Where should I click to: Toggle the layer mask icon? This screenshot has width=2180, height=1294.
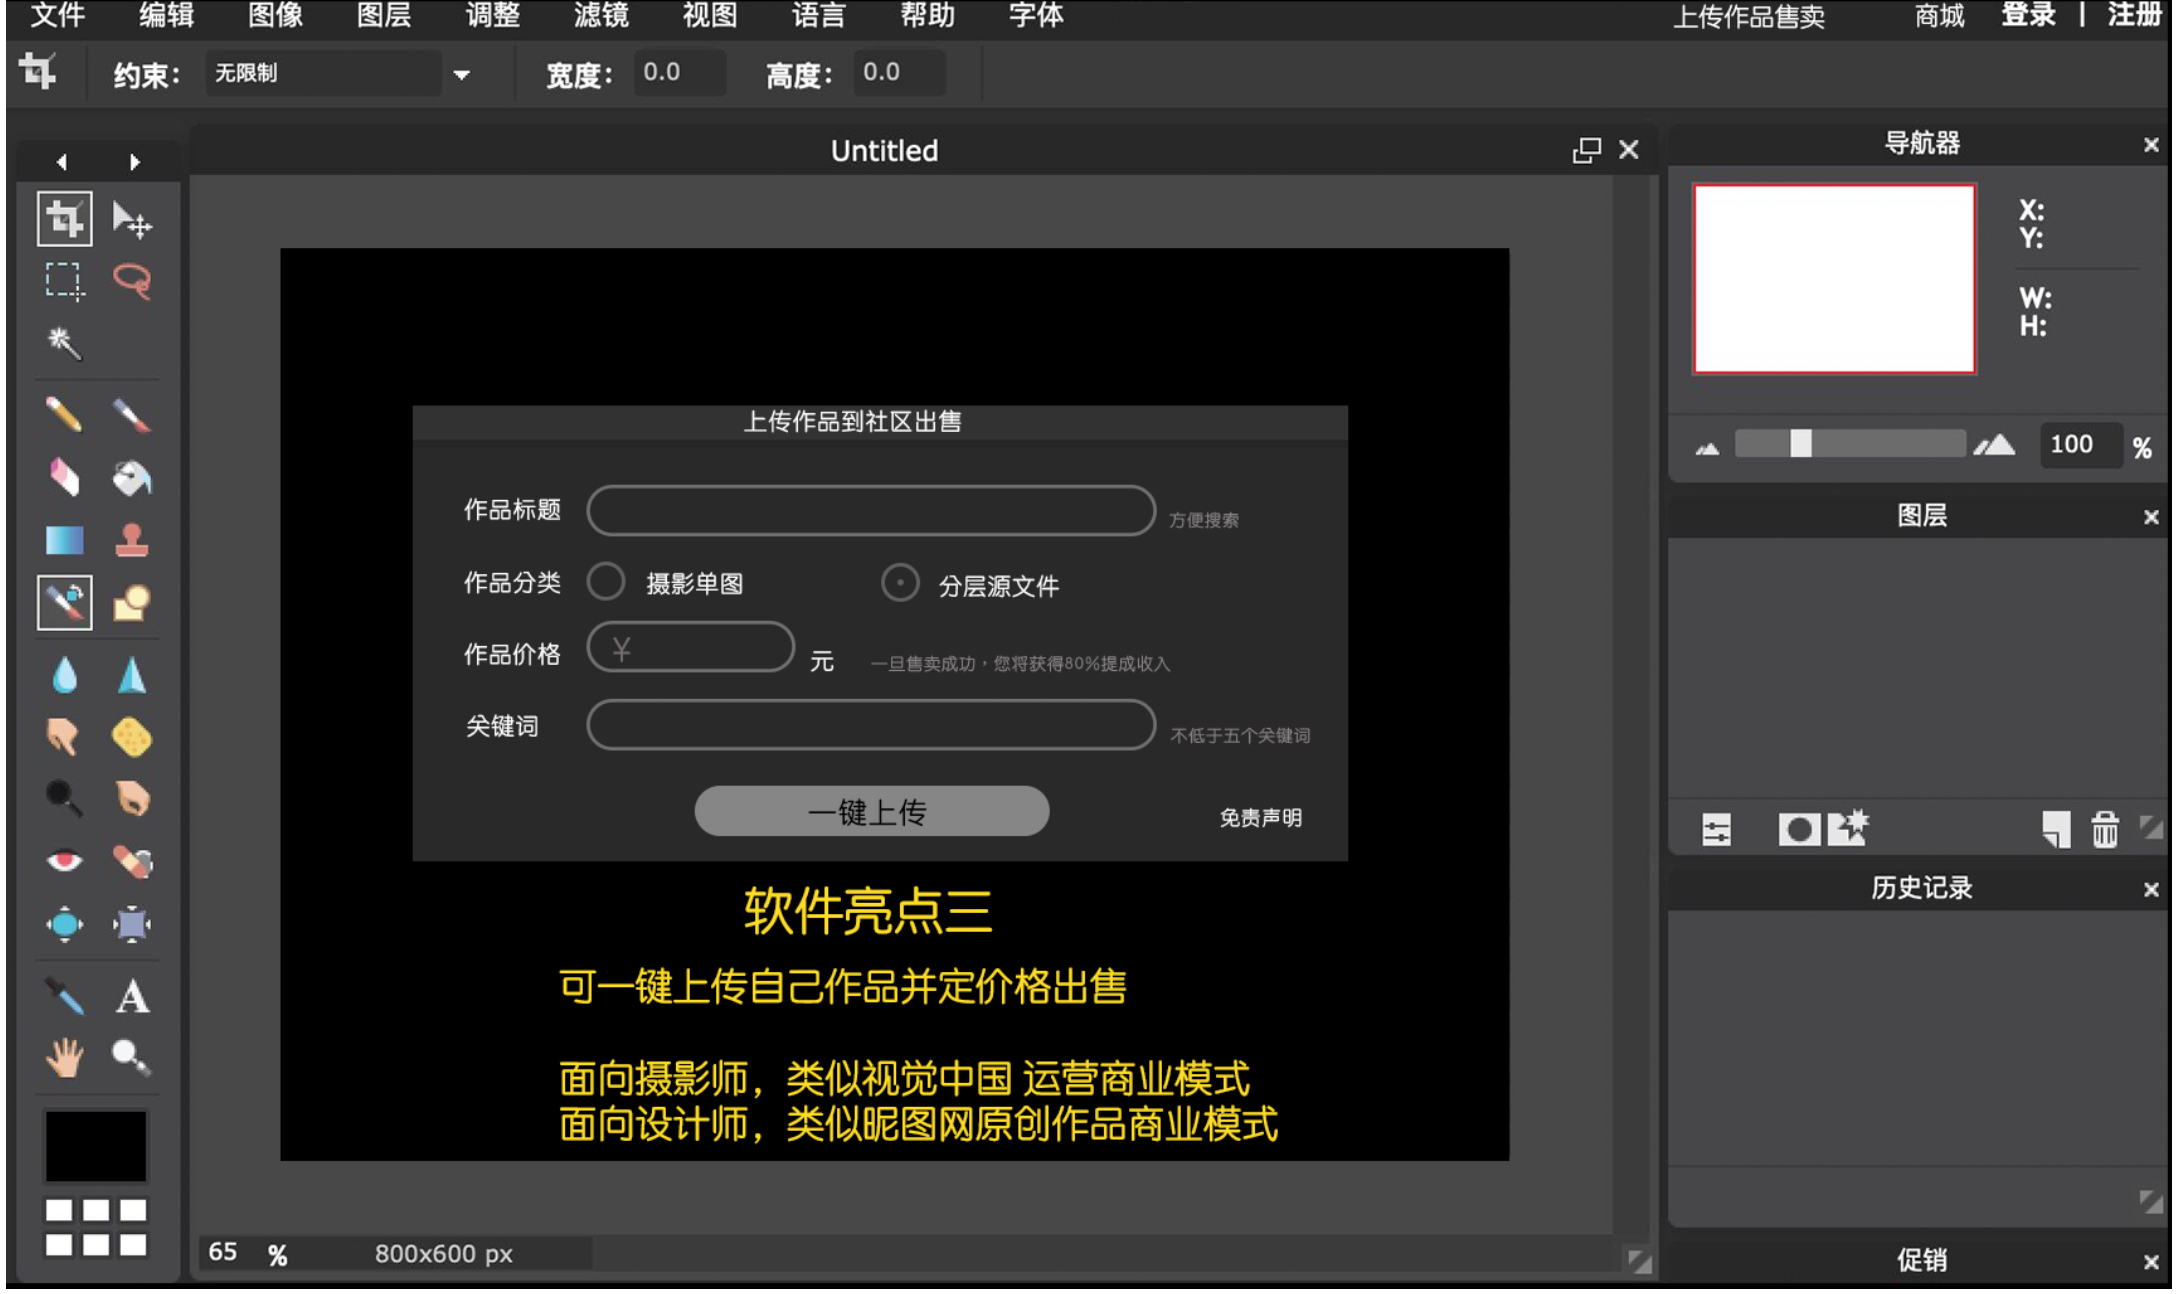click(1798, 830)
